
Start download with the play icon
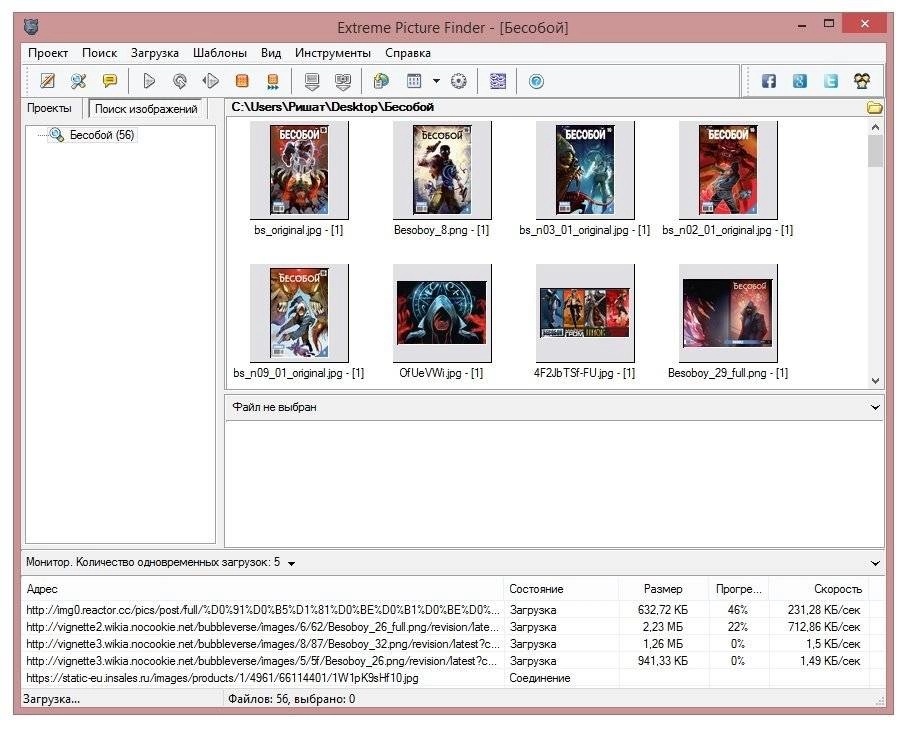tap(149, 81)
